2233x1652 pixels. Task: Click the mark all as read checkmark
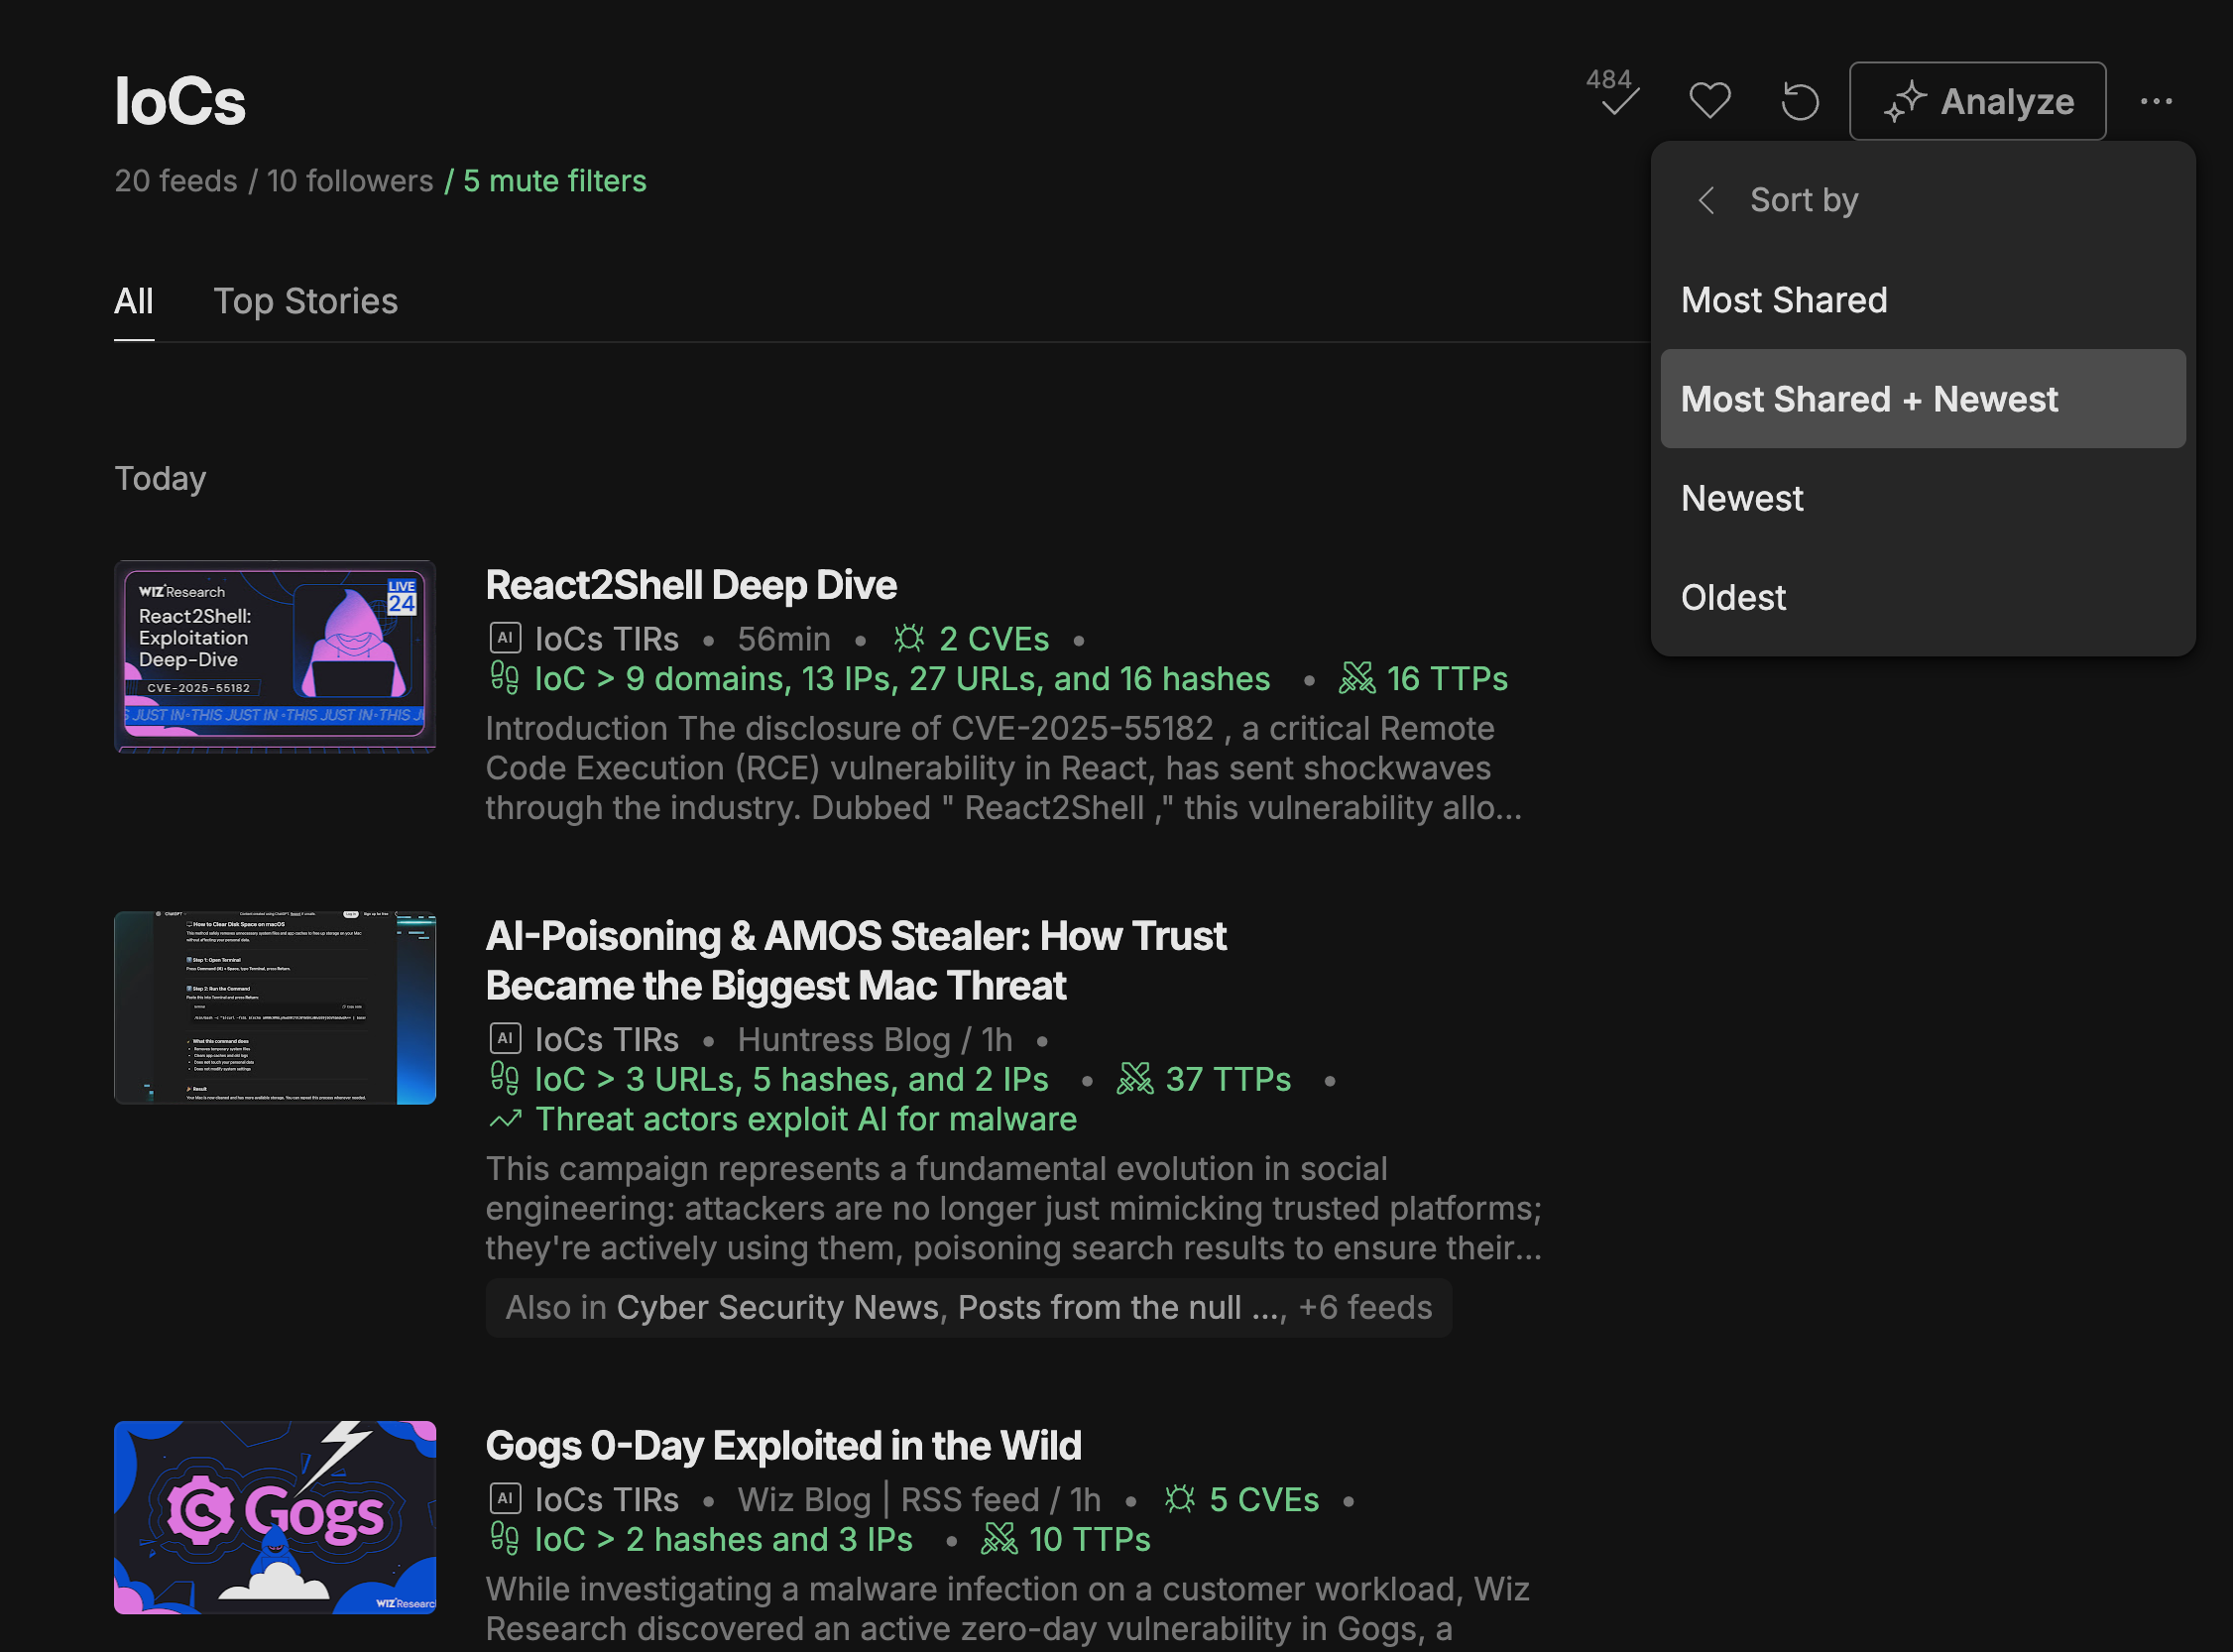click(x=1618, y=100)
